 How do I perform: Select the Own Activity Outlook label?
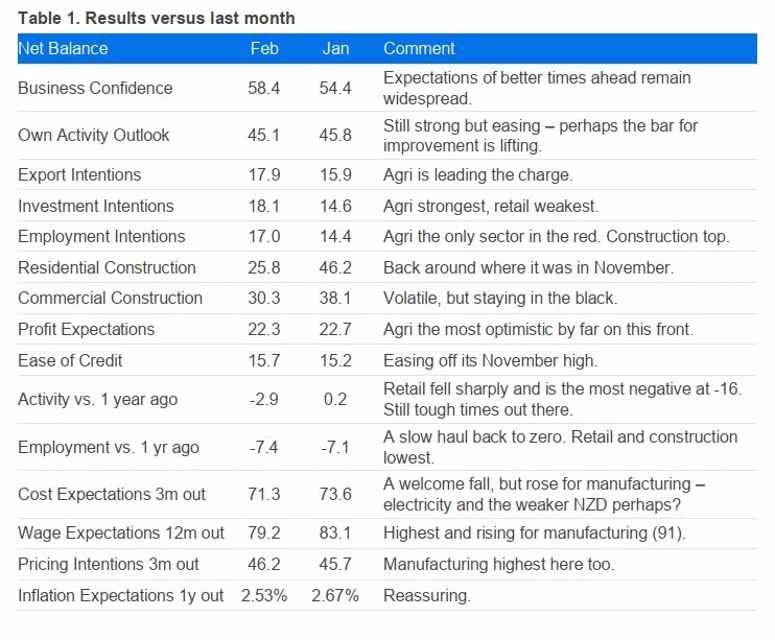(94, 135)
